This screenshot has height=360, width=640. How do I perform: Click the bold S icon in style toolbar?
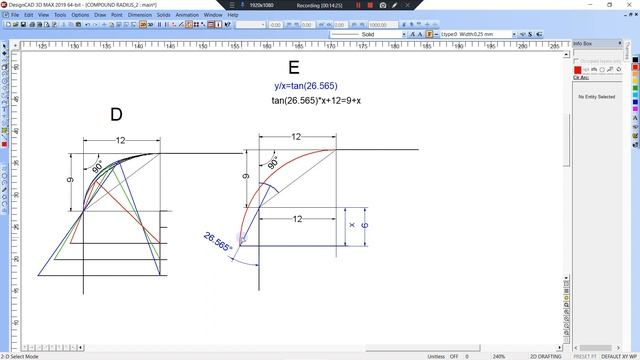(530, 34)
